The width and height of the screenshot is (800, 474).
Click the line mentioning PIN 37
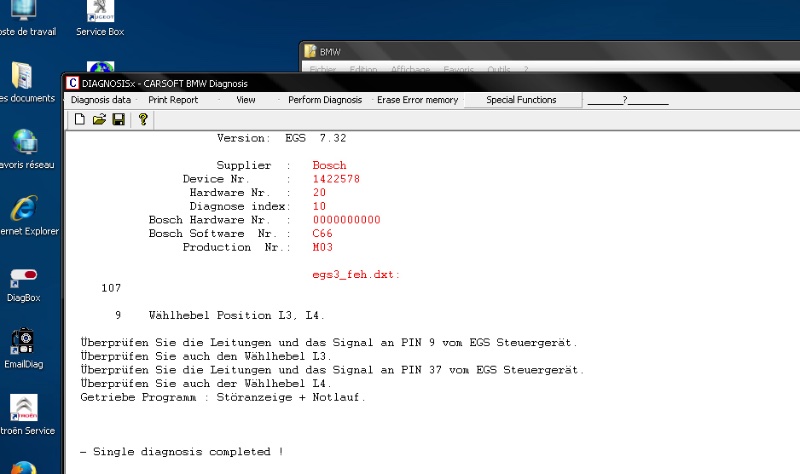(x=332, y=370)
